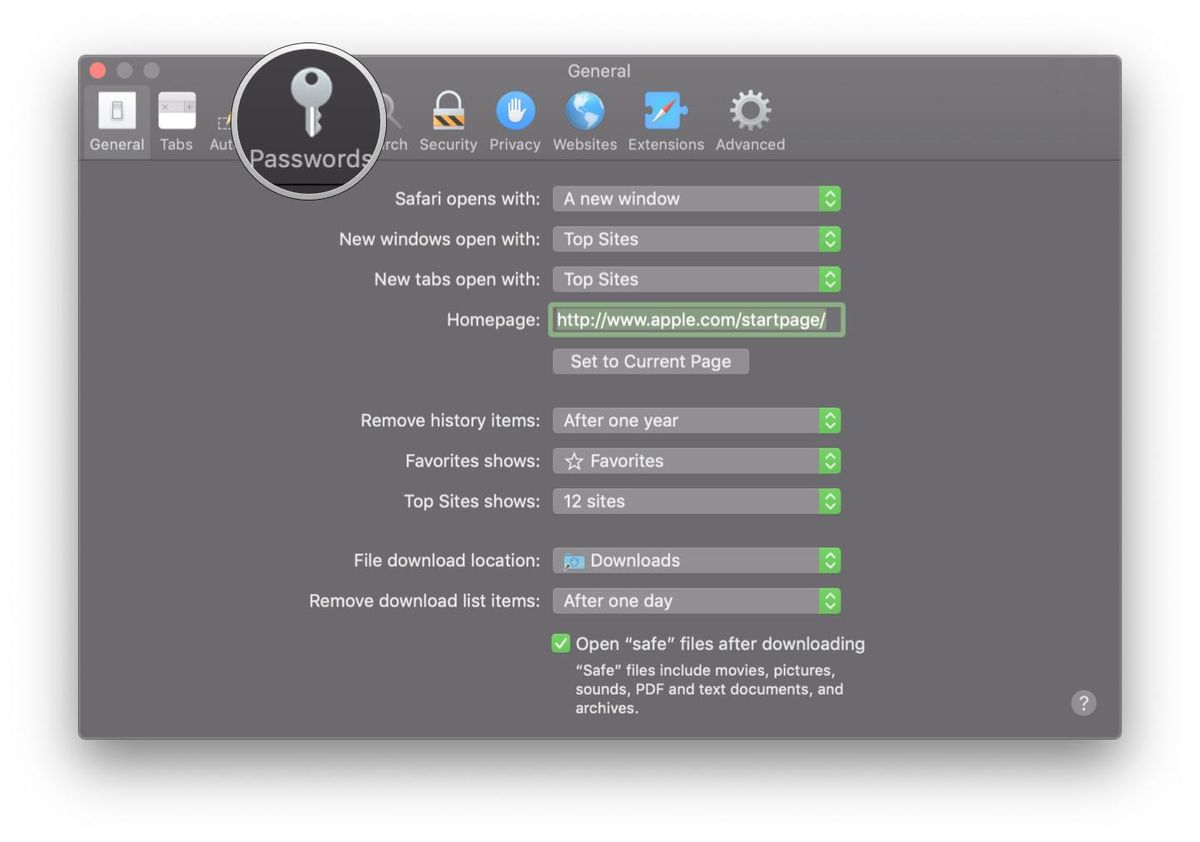
Task: Expand the File download location menu
Action: click(695, 560)
